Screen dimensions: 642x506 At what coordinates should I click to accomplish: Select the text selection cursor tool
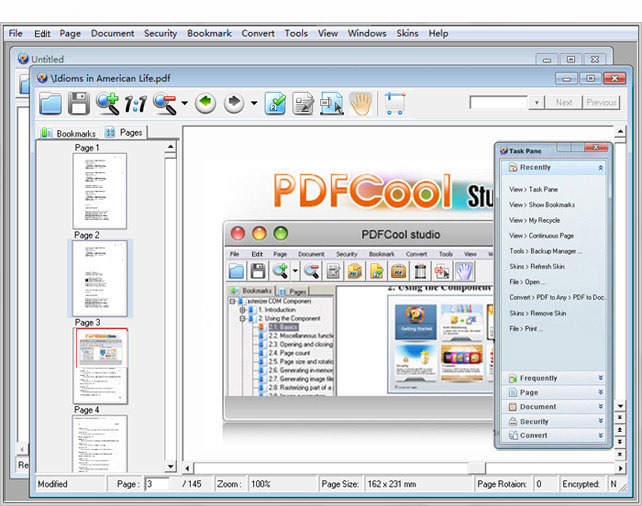point(332,103)
